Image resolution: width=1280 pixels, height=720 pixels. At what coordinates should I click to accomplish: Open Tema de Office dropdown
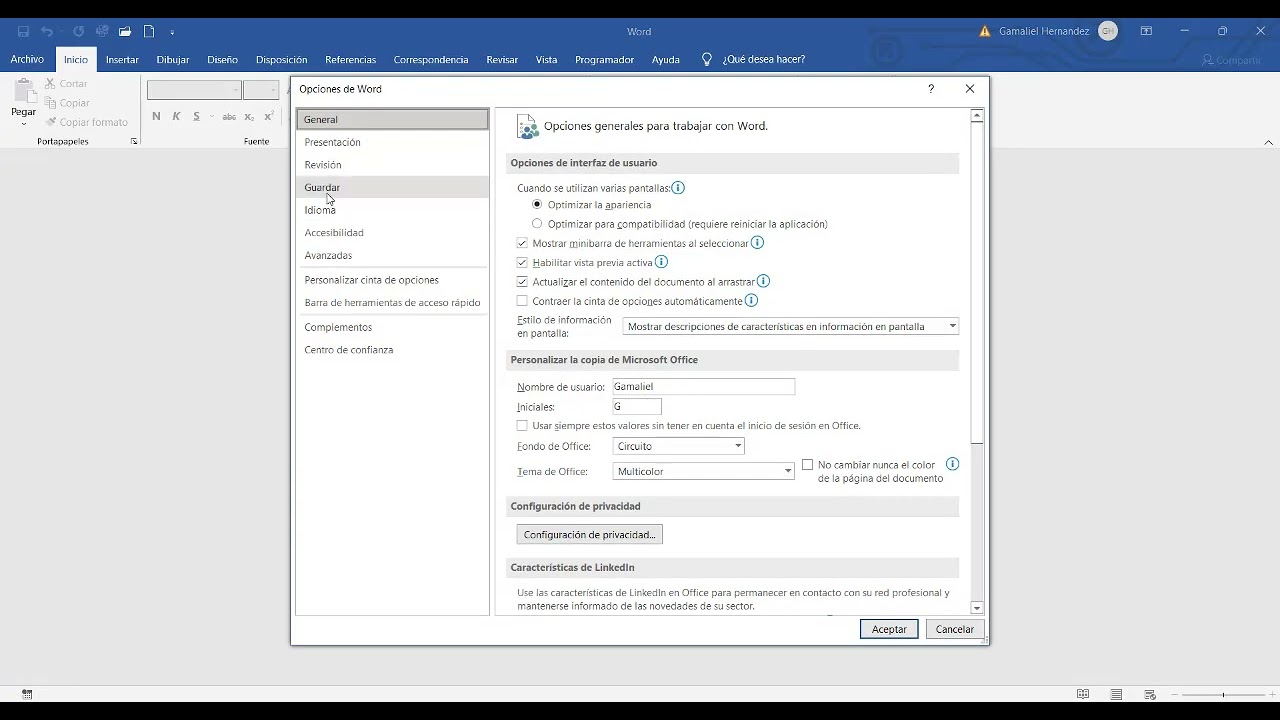pos(703,471)
